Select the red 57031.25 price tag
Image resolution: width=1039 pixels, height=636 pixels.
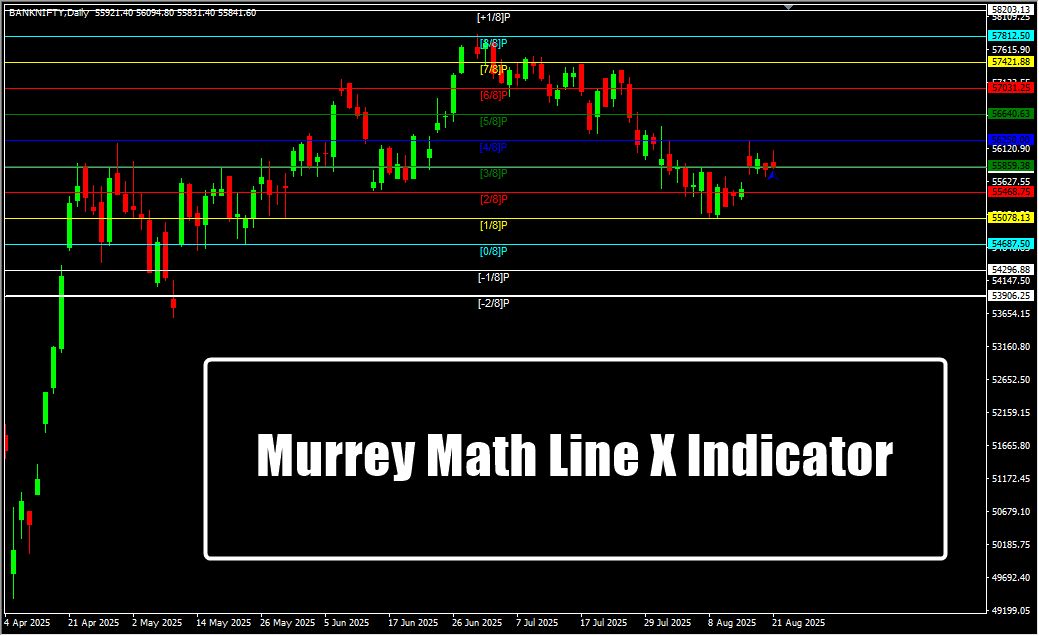[x=1010, y=88]
